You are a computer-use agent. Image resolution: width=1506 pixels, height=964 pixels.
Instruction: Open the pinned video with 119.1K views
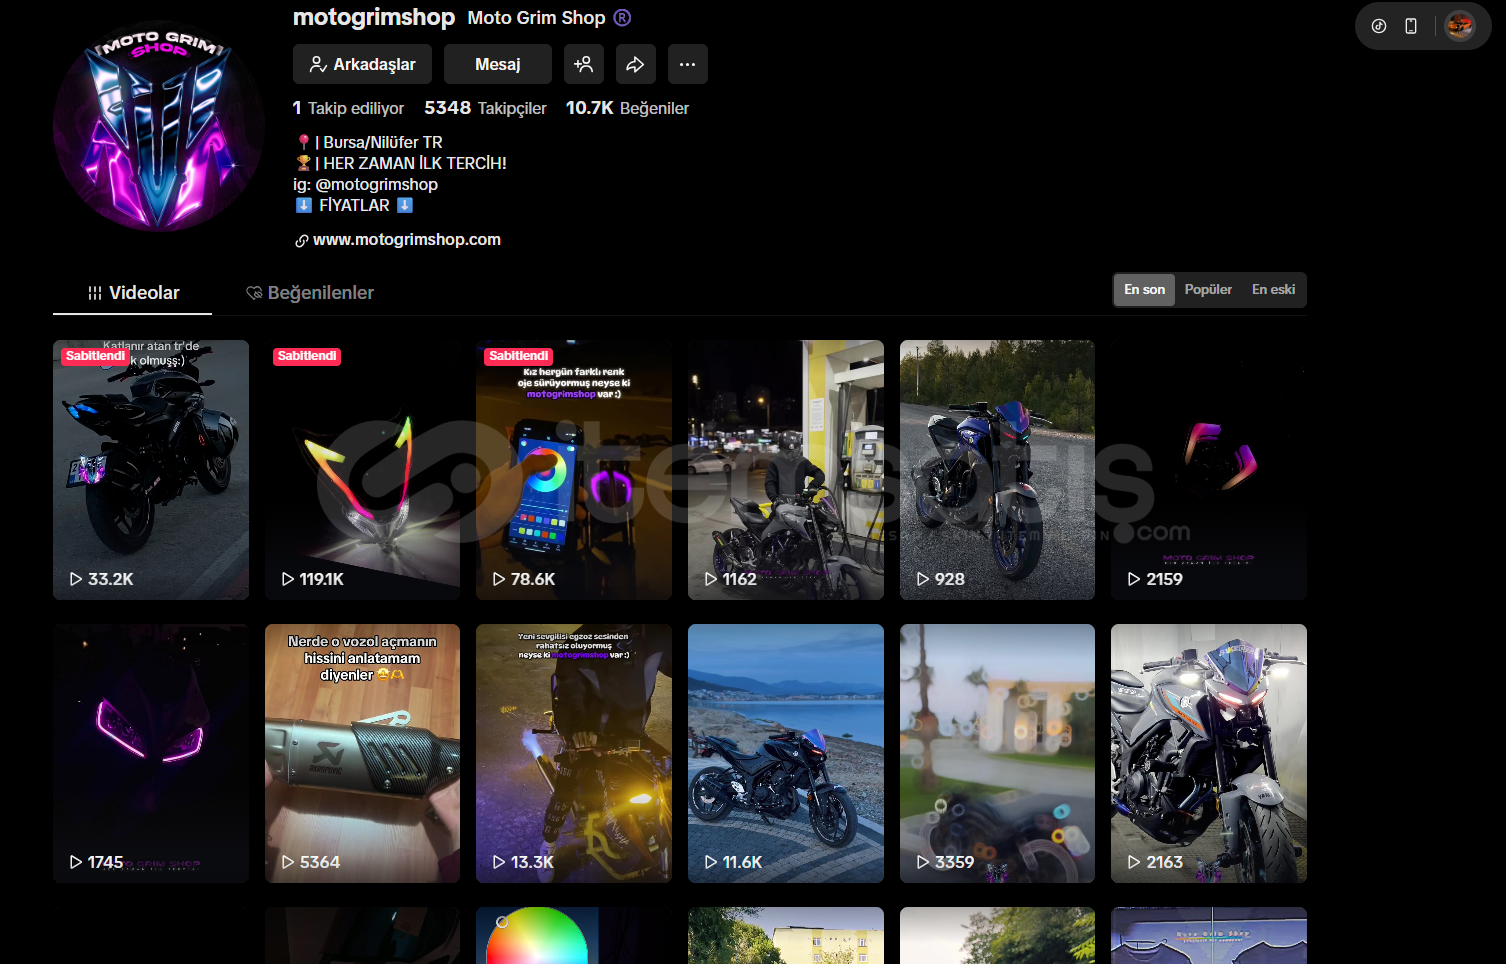pyautogui.click(x=362, y=470)
